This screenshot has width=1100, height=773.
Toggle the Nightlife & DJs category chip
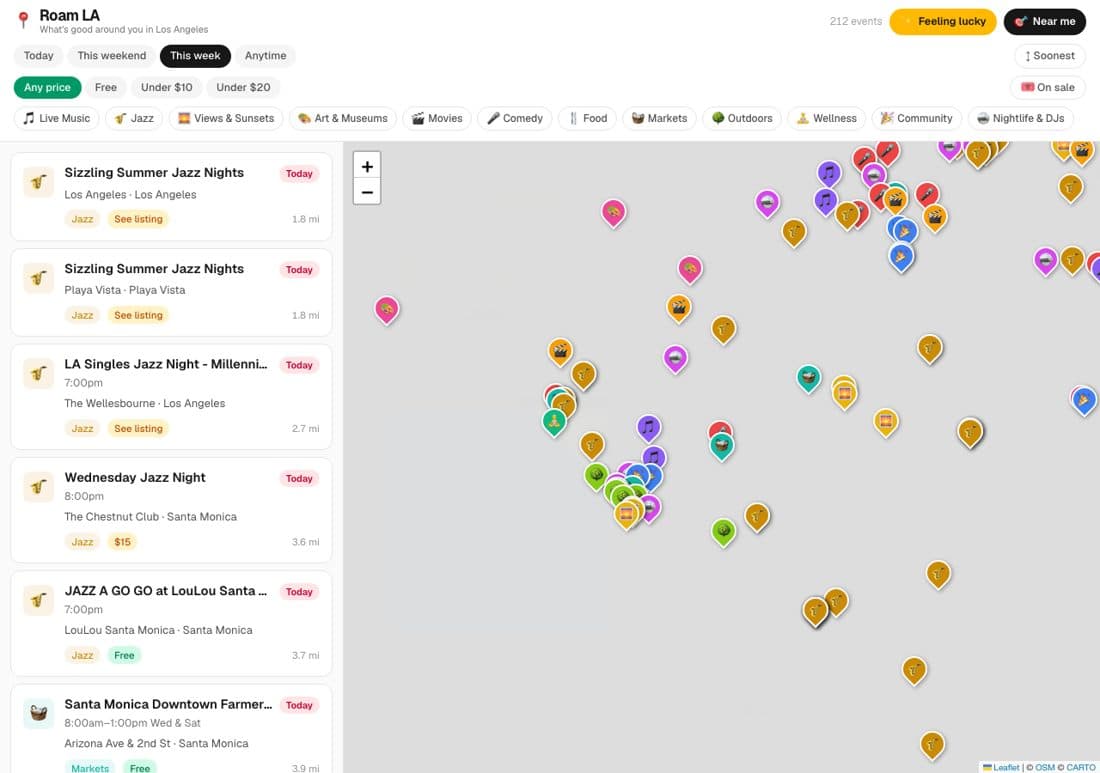click(x=1021, y=118)
